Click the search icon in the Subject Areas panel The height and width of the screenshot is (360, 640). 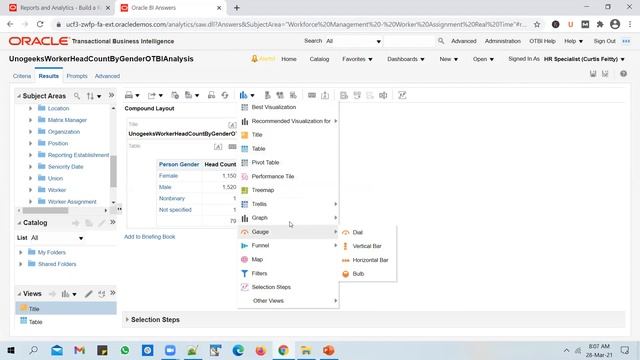tap(77, 96)
